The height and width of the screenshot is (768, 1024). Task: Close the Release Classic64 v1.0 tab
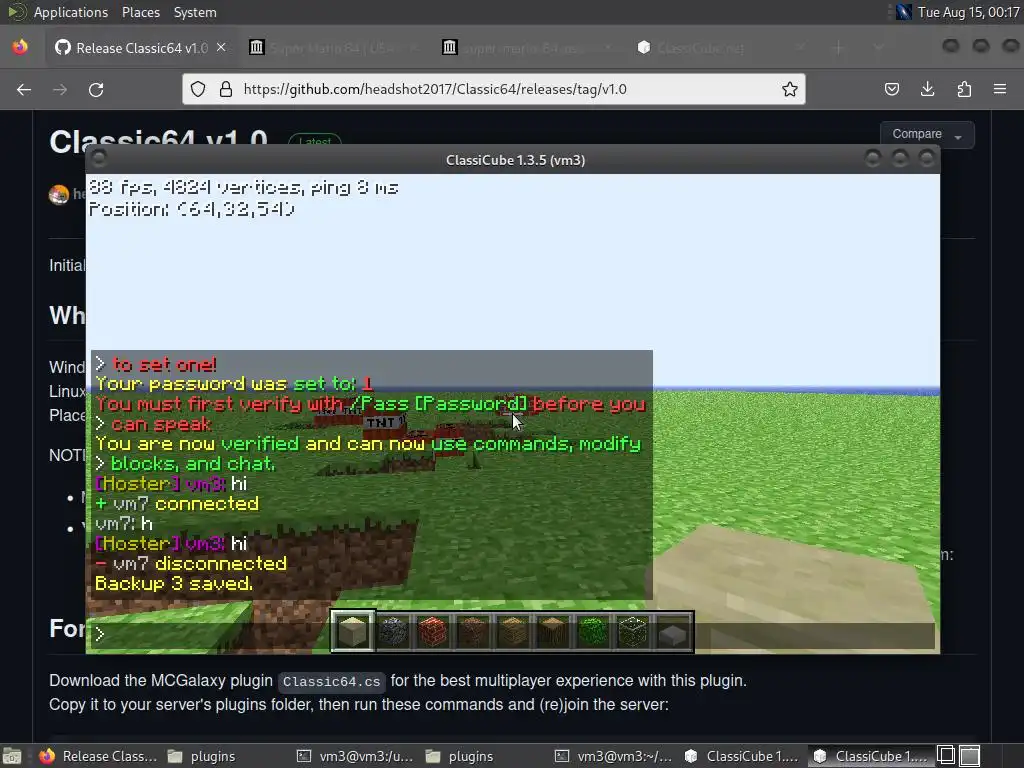[221, 48]
